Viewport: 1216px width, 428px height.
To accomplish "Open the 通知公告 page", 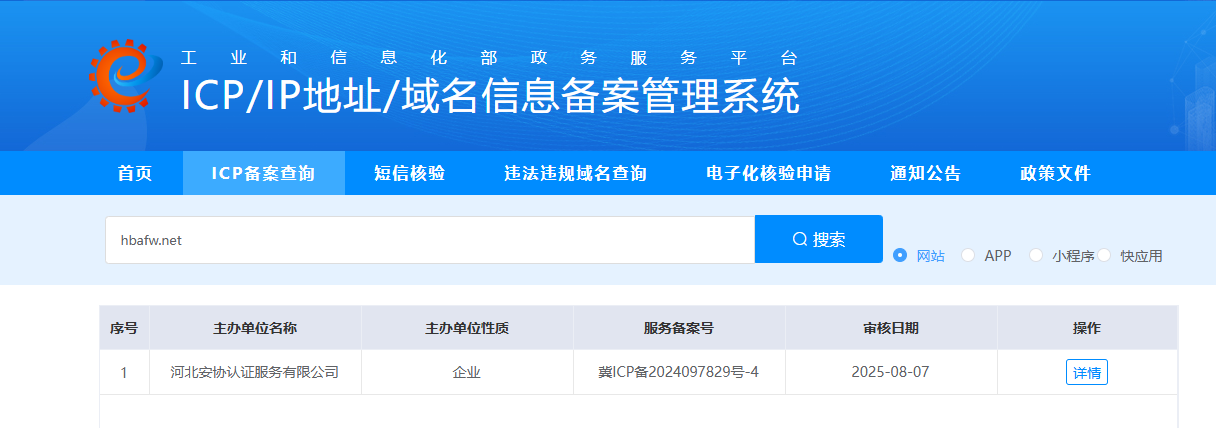I will tap(925, 174).
